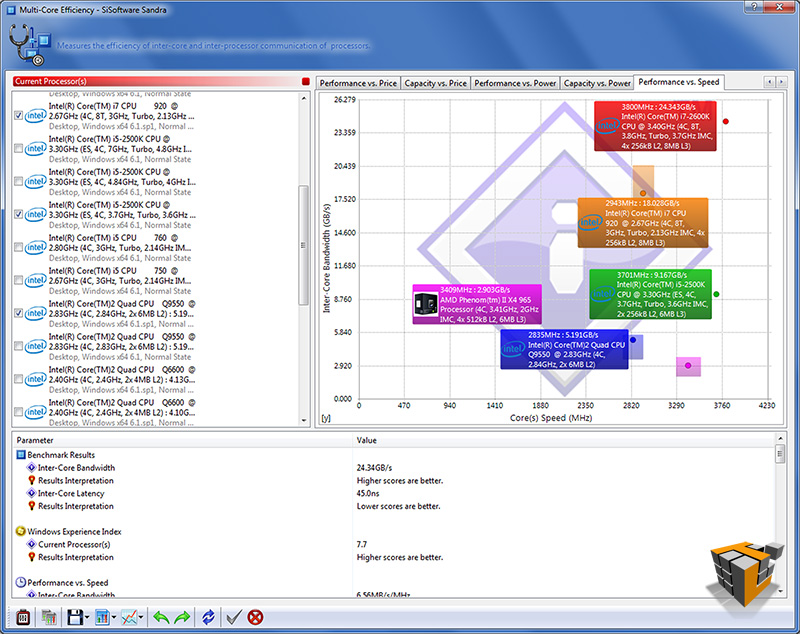Uncheck the Core i7 920 processor checkbox
Image resolution: width=800 pixels, height=634 pixels.
pos(19,116)
